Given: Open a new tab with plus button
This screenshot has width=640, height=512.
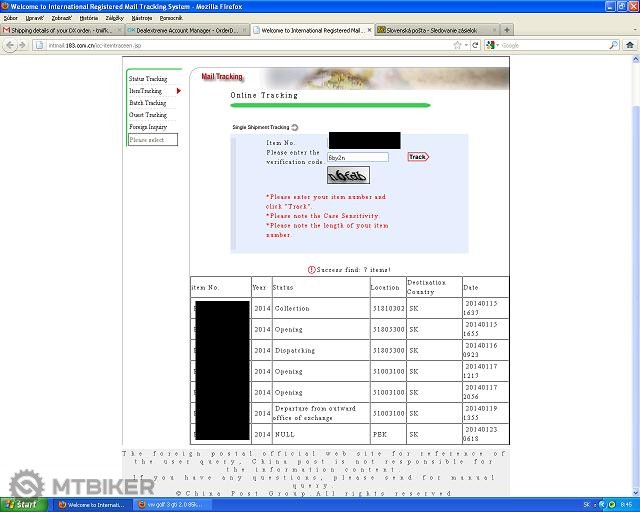Looking at the screenshot, I should (508, 30).
